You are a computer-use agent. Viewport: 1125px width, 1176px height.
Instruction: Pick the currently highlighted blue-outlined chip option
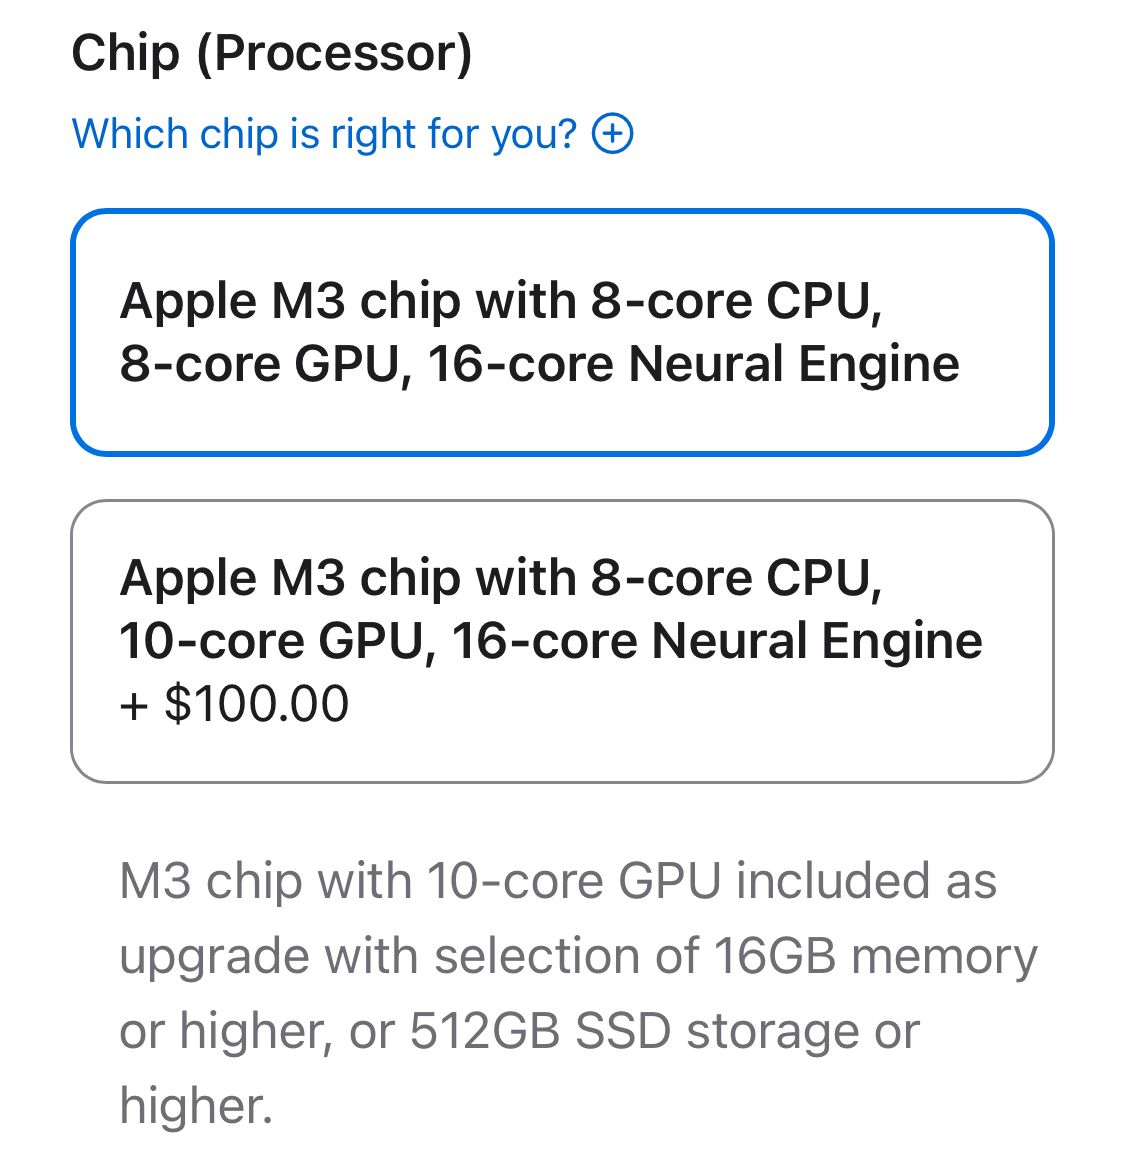(x=562, y=332)
